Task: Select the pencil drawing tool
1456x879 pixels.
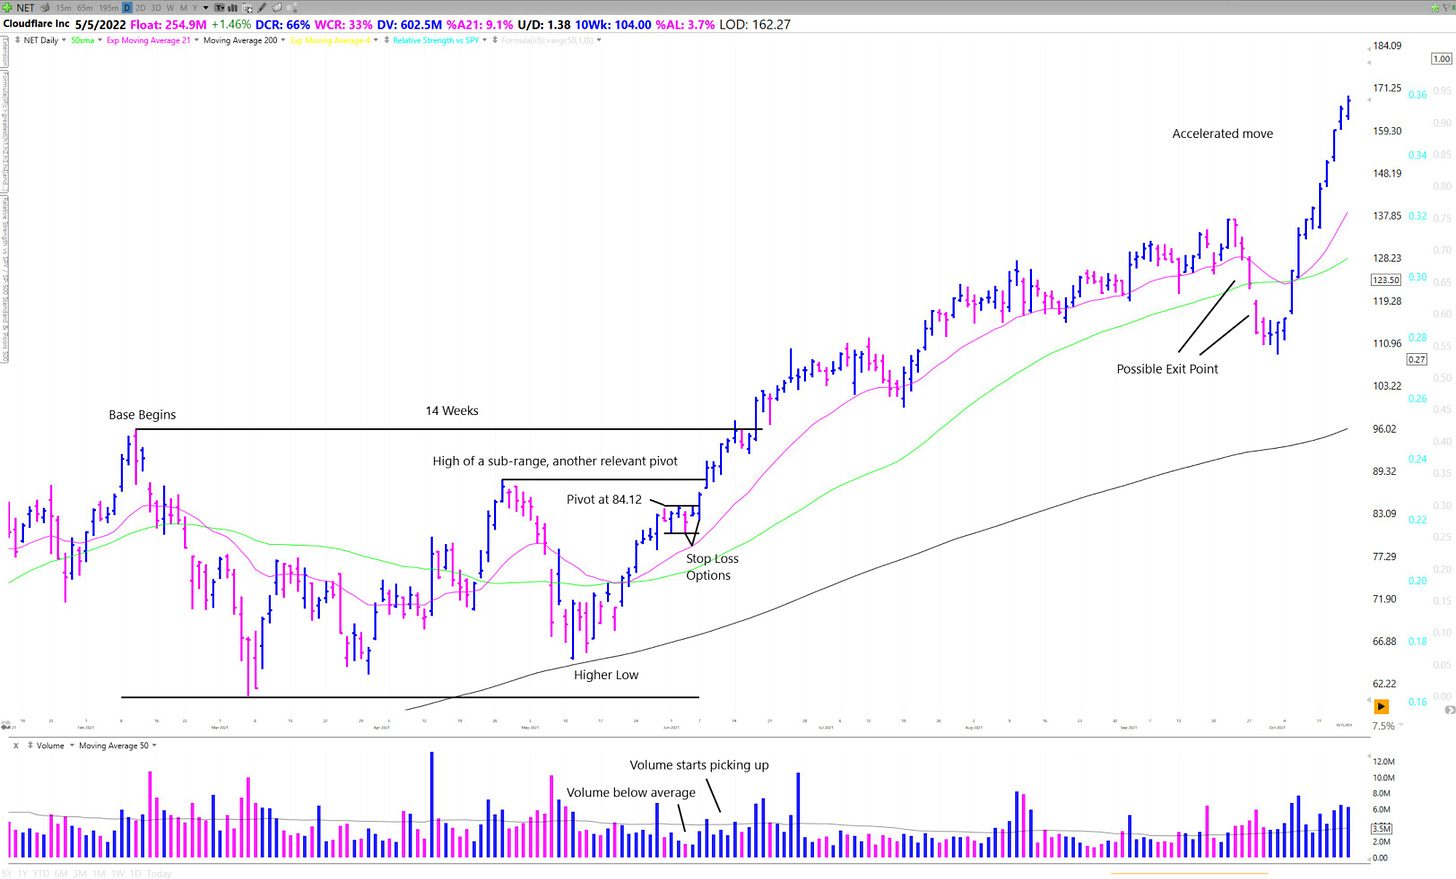Action: [261, 8]
